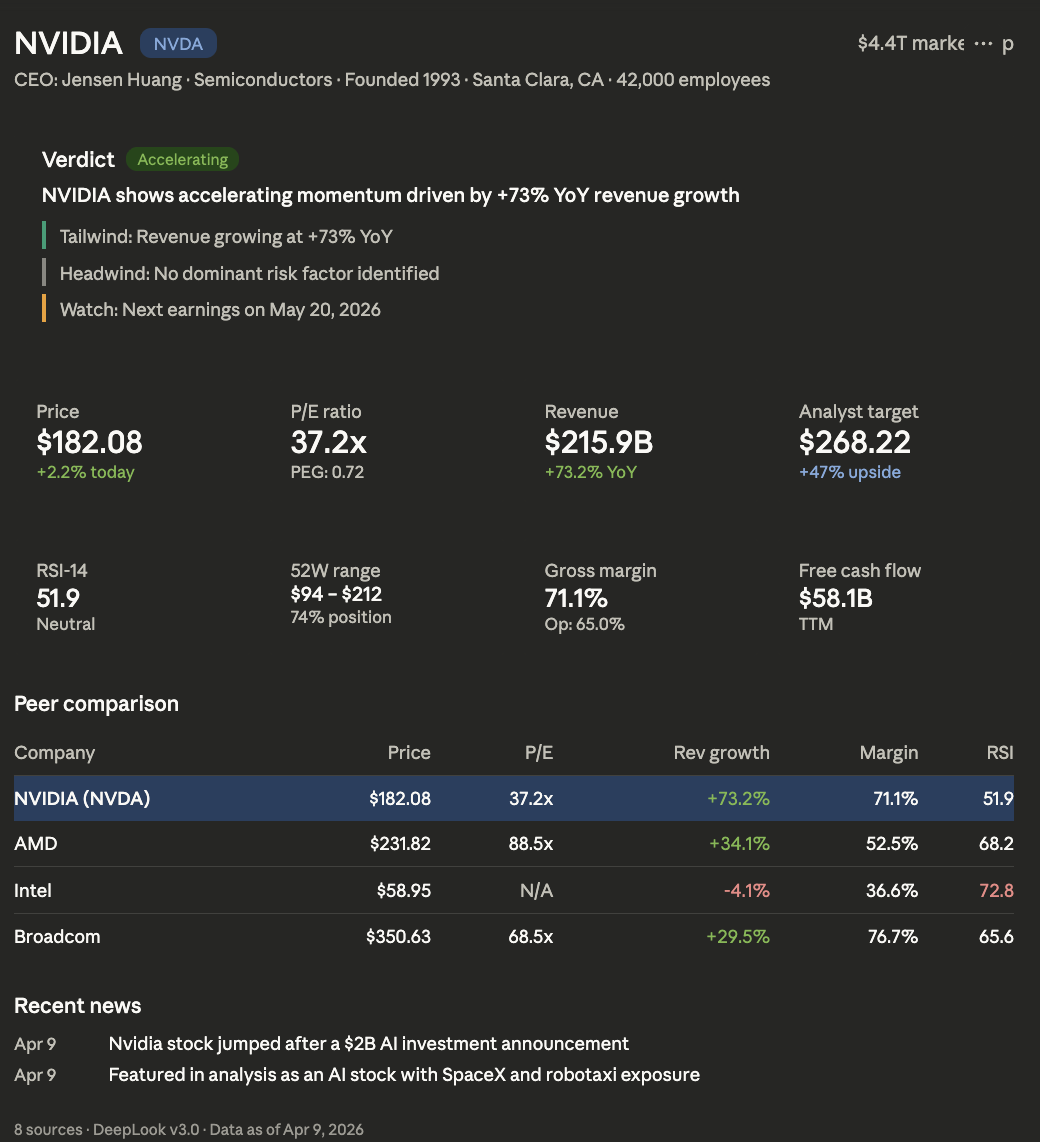Open the overflow menu next to market cap
The image size is (1040, 1142).
(x=983, y=43)
